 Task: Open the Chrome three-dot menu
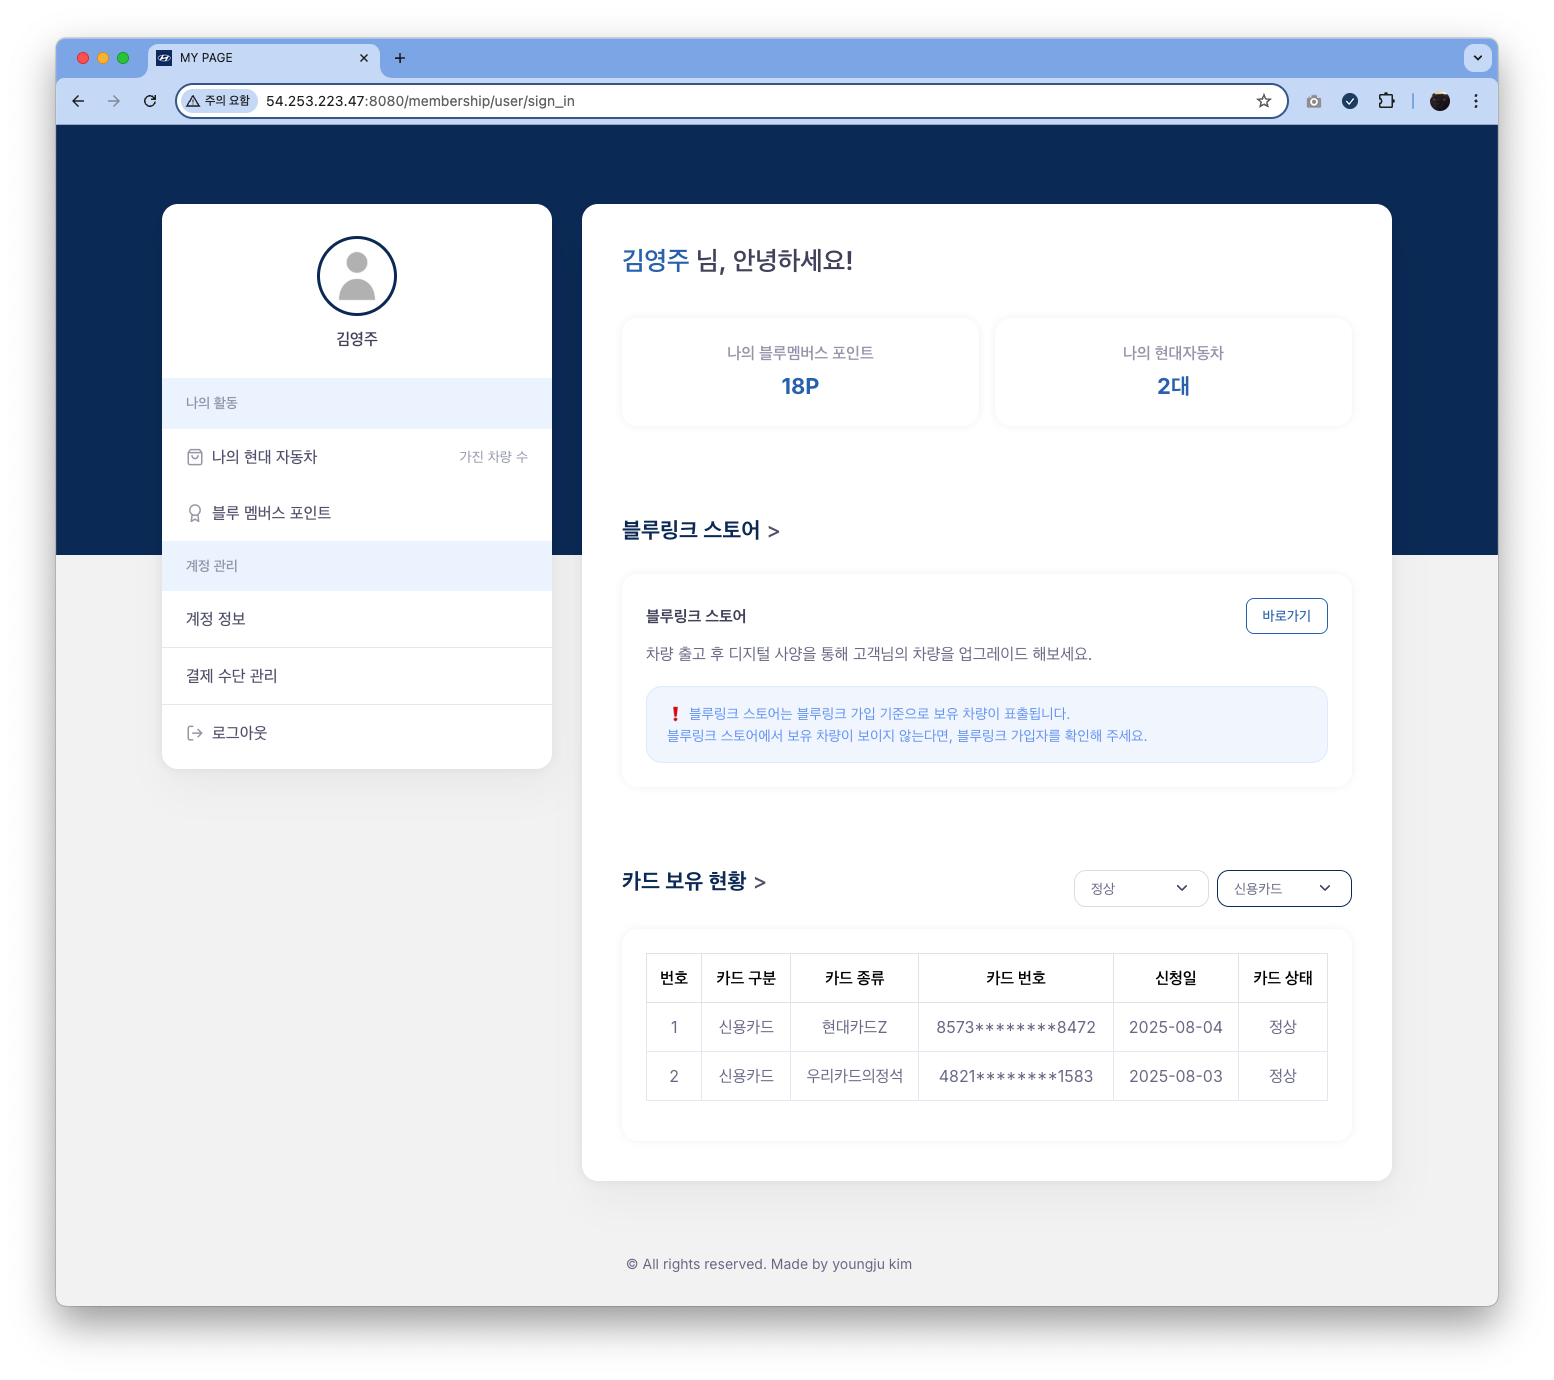pyautogui.click(x=1476, y=101)
